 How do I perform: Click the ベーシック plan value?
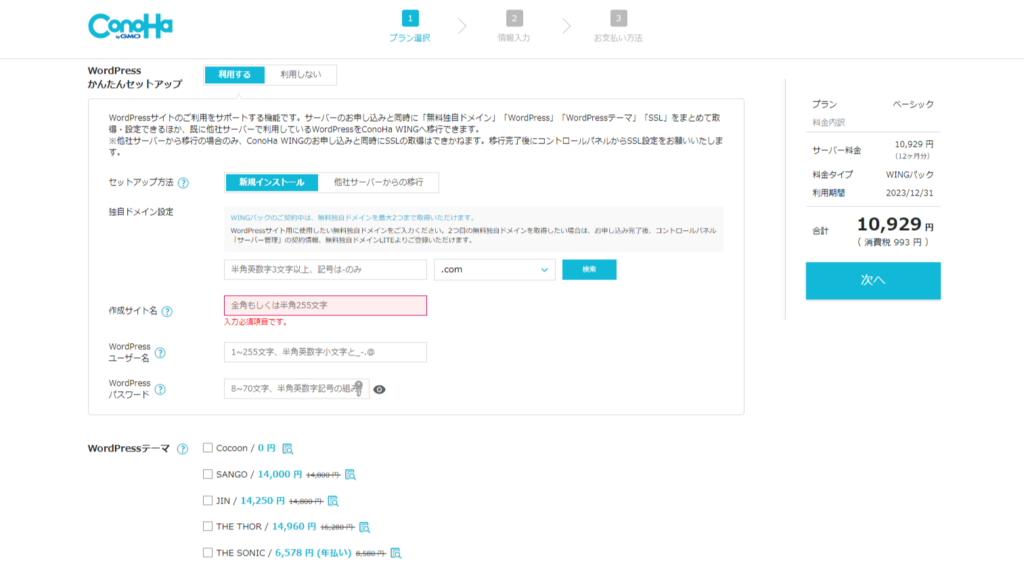click(913, 104)
